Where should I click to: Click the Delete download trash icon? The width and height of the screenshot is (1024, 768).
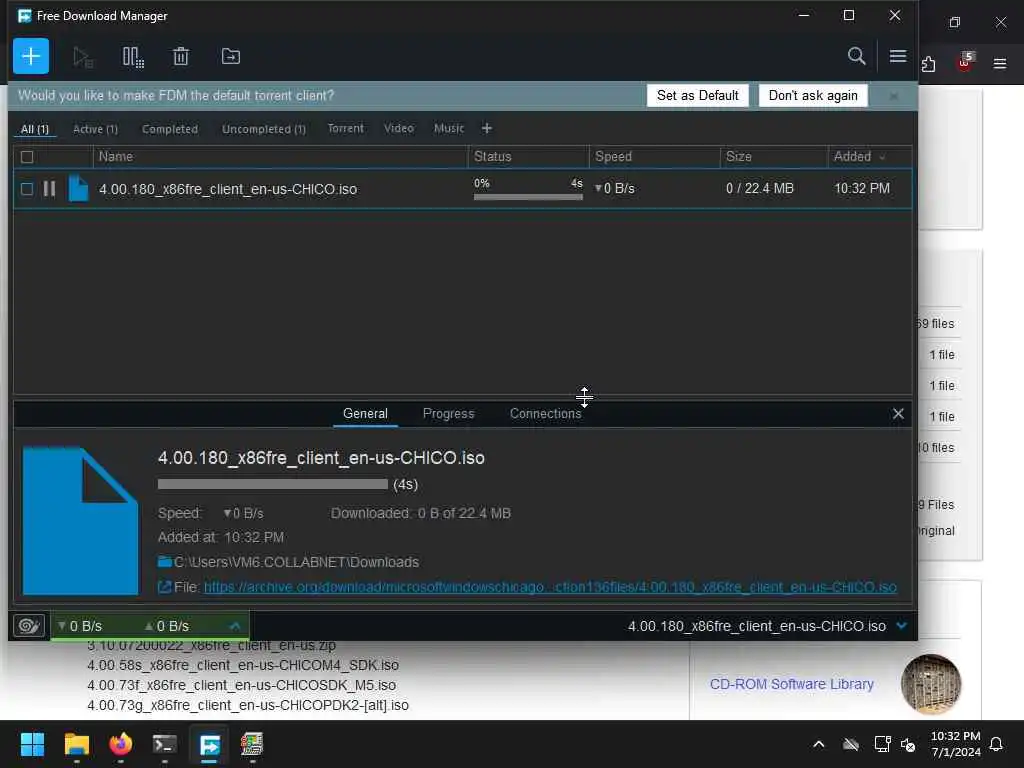coord(181,57)
